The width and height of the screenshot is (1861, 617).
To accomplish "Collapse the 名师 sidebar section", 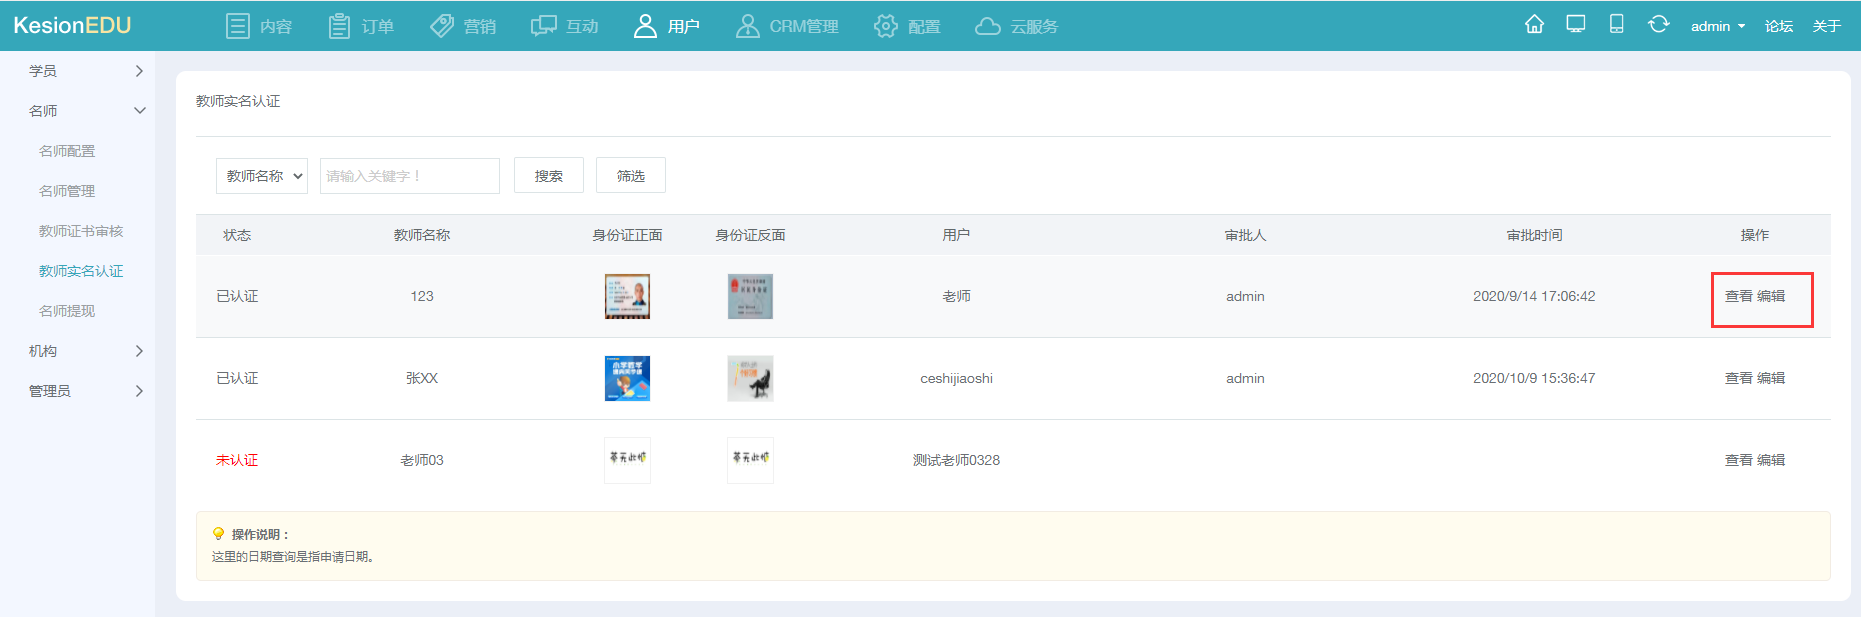I will tap(85, 111).
